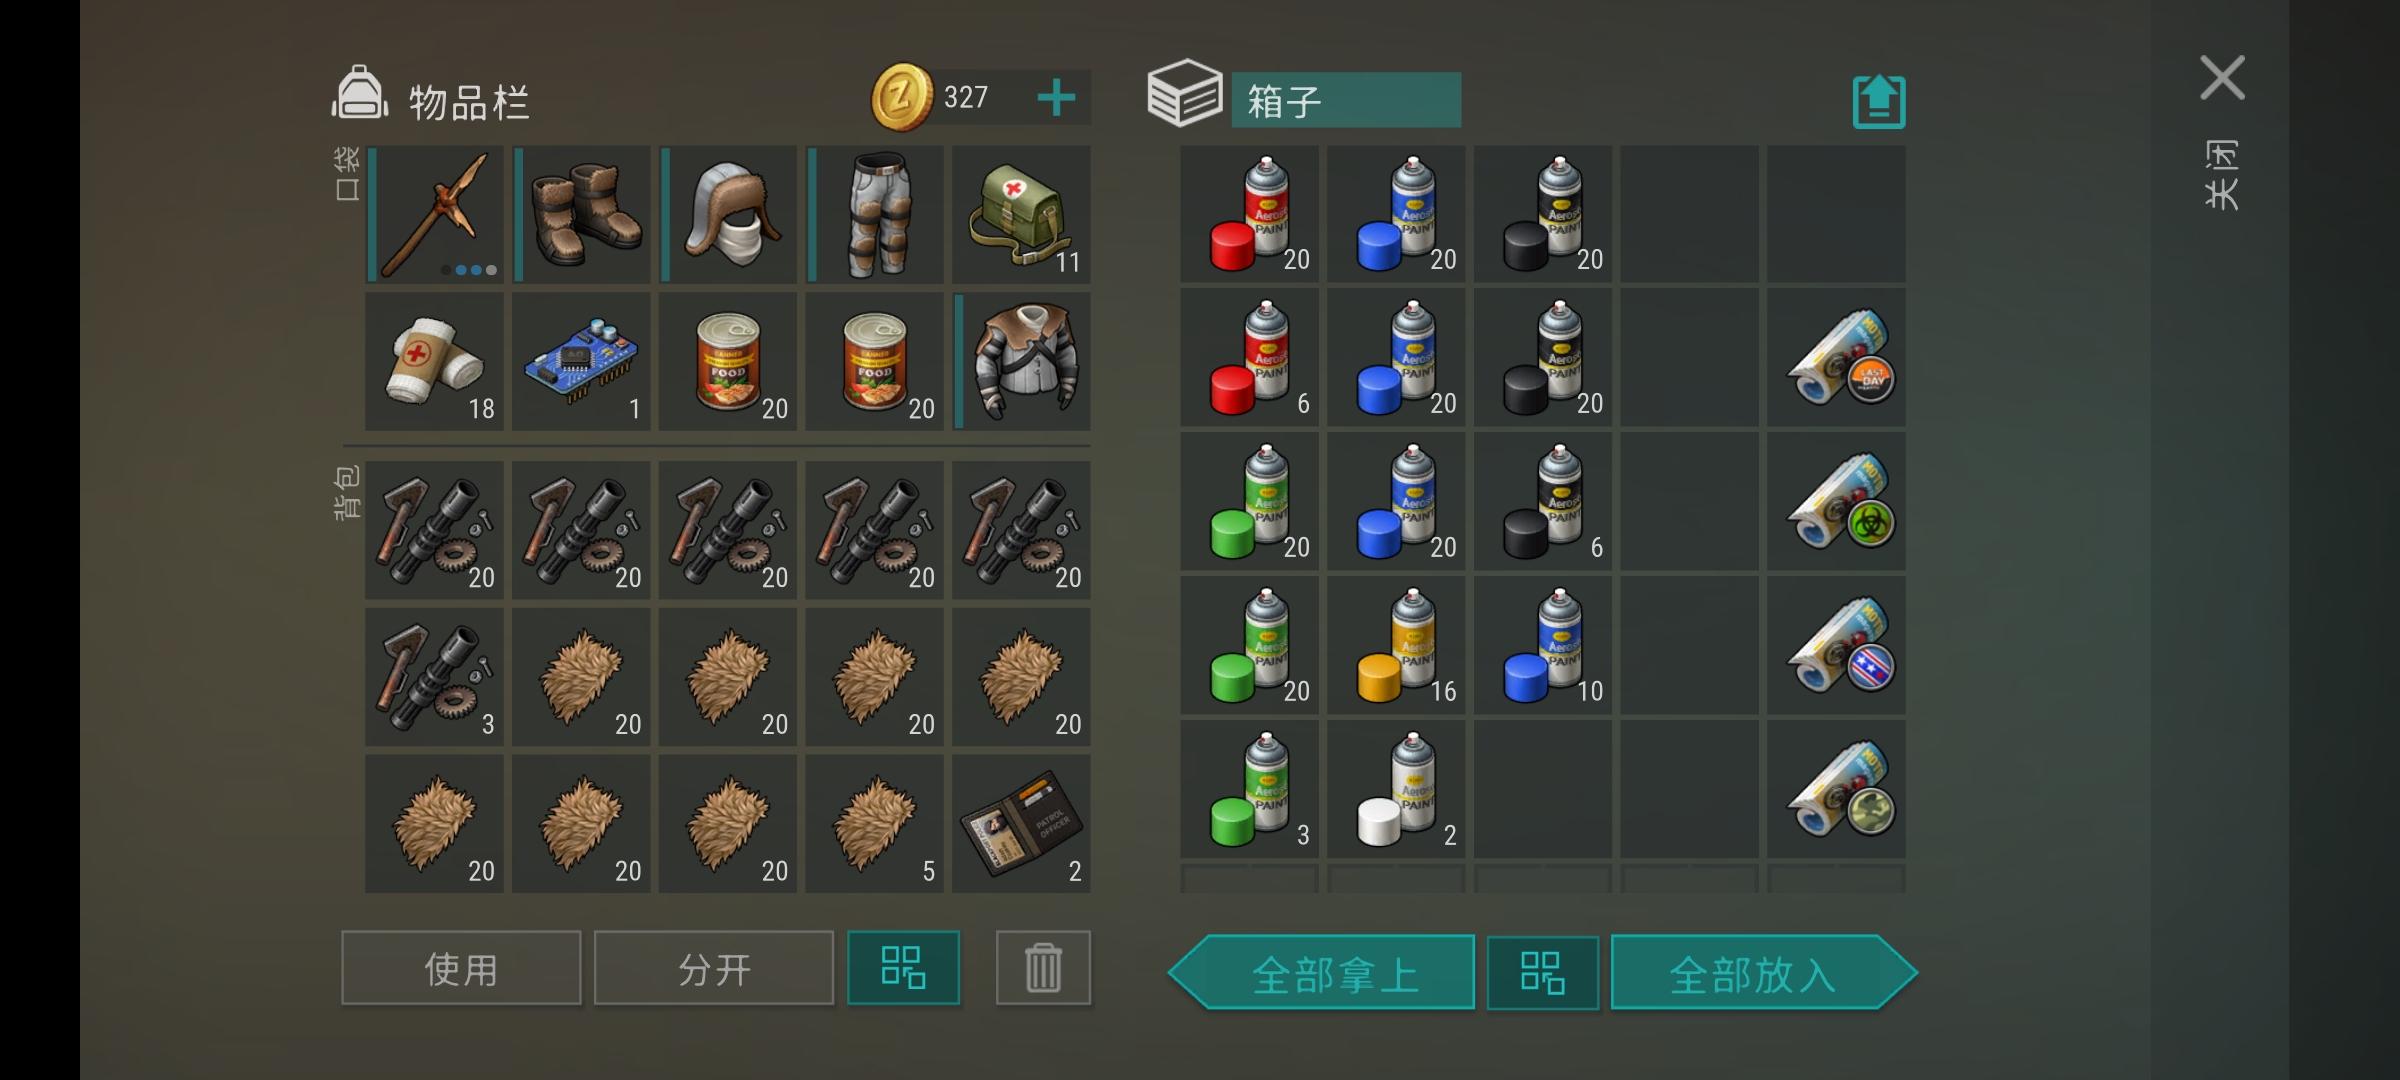
Task: Choose the biohazard pattern blueprint
Action: 1836,501
